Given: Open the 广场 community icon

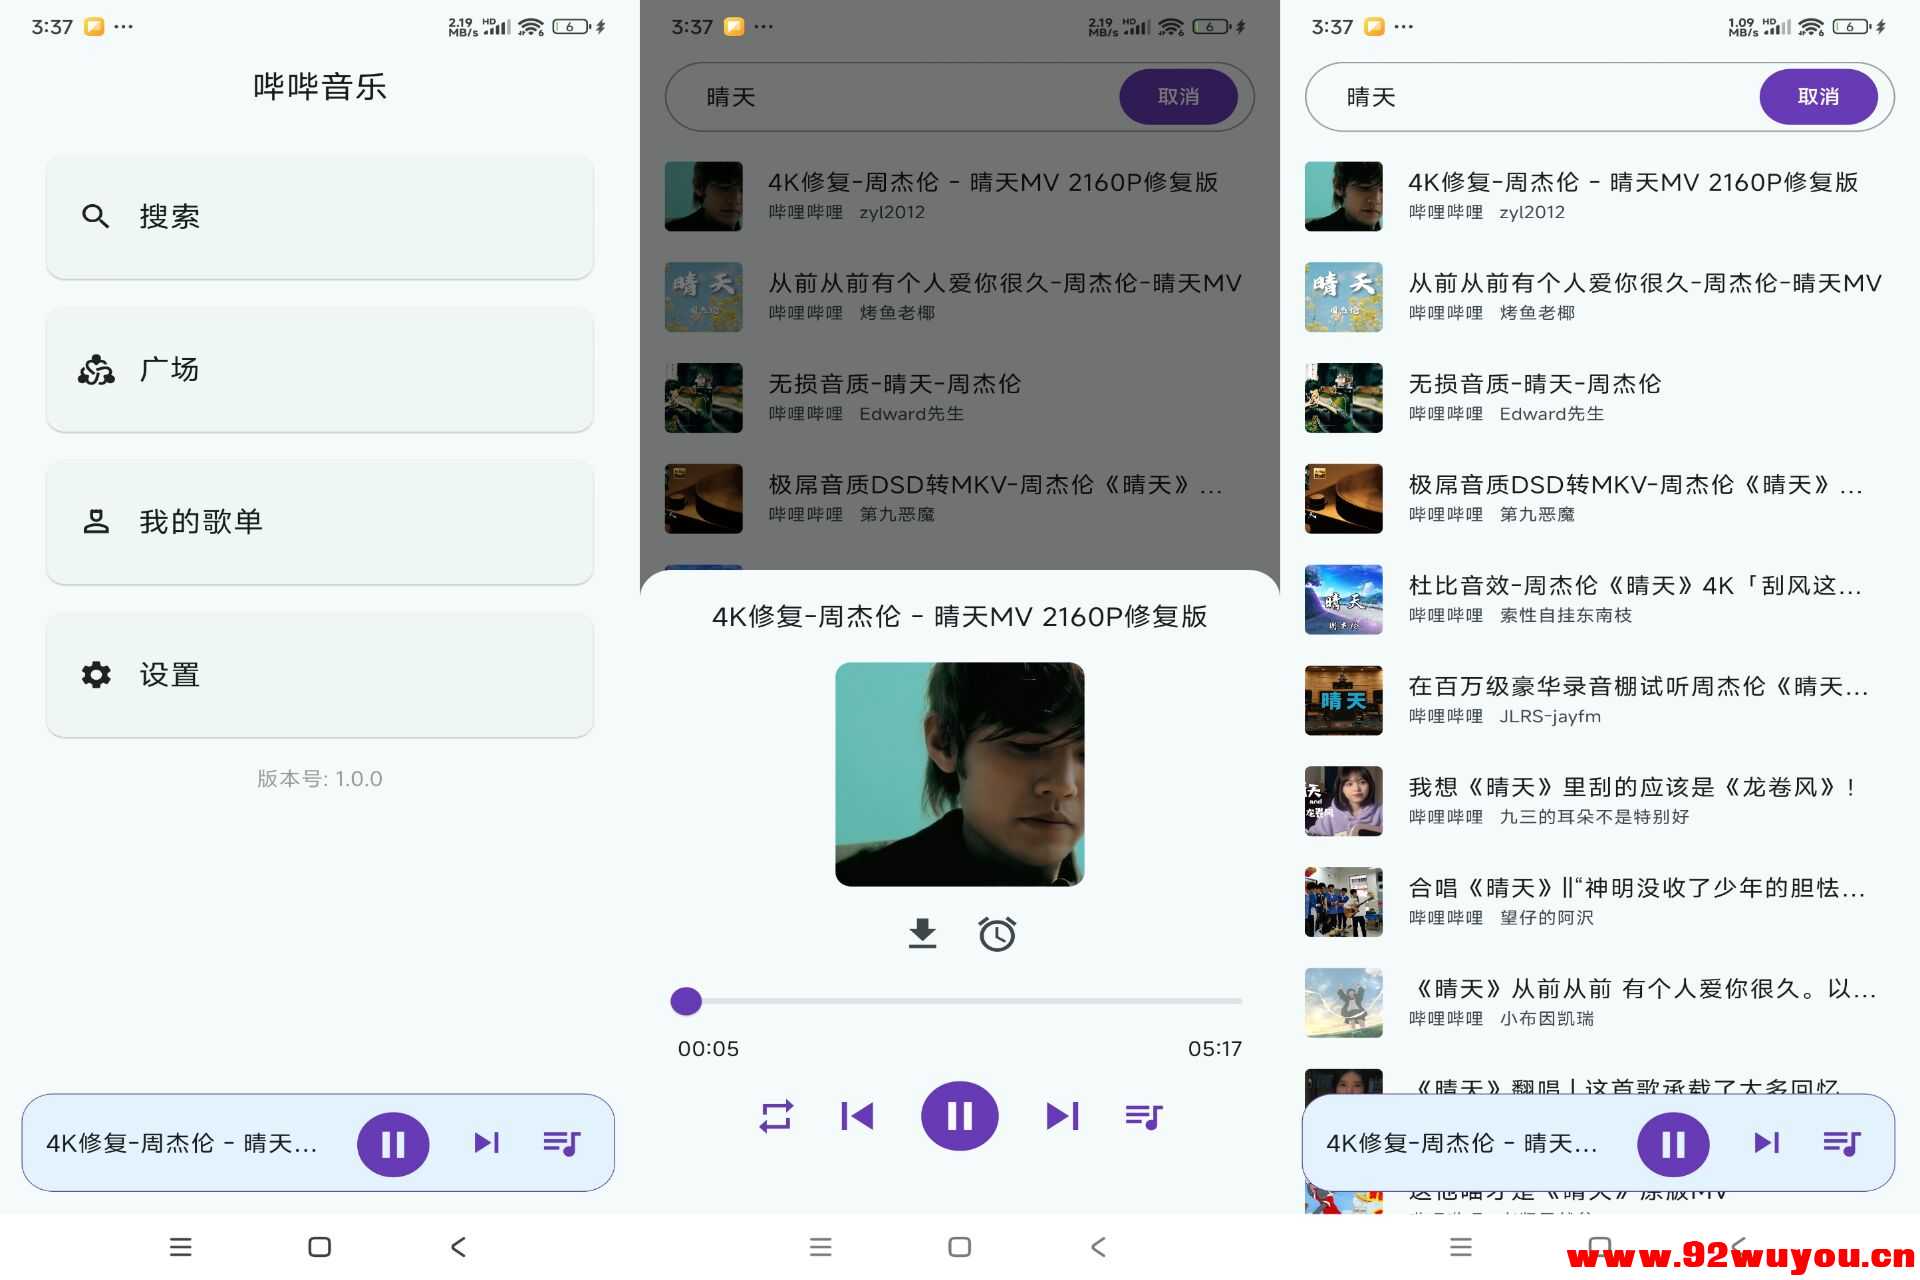Looking at the screenshot, I should pyautogui.click(x=96, y=369).
